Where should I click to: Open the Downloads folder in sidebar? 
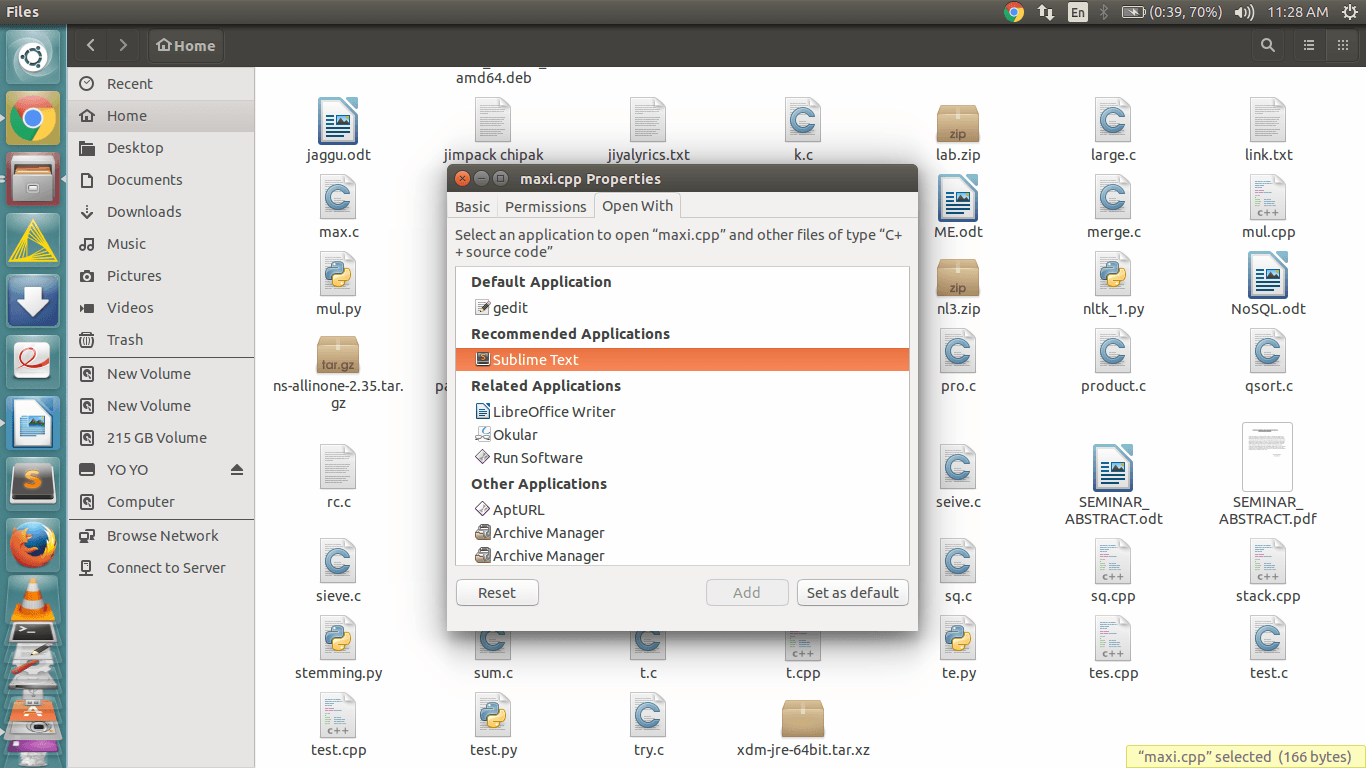pos(144,212)
